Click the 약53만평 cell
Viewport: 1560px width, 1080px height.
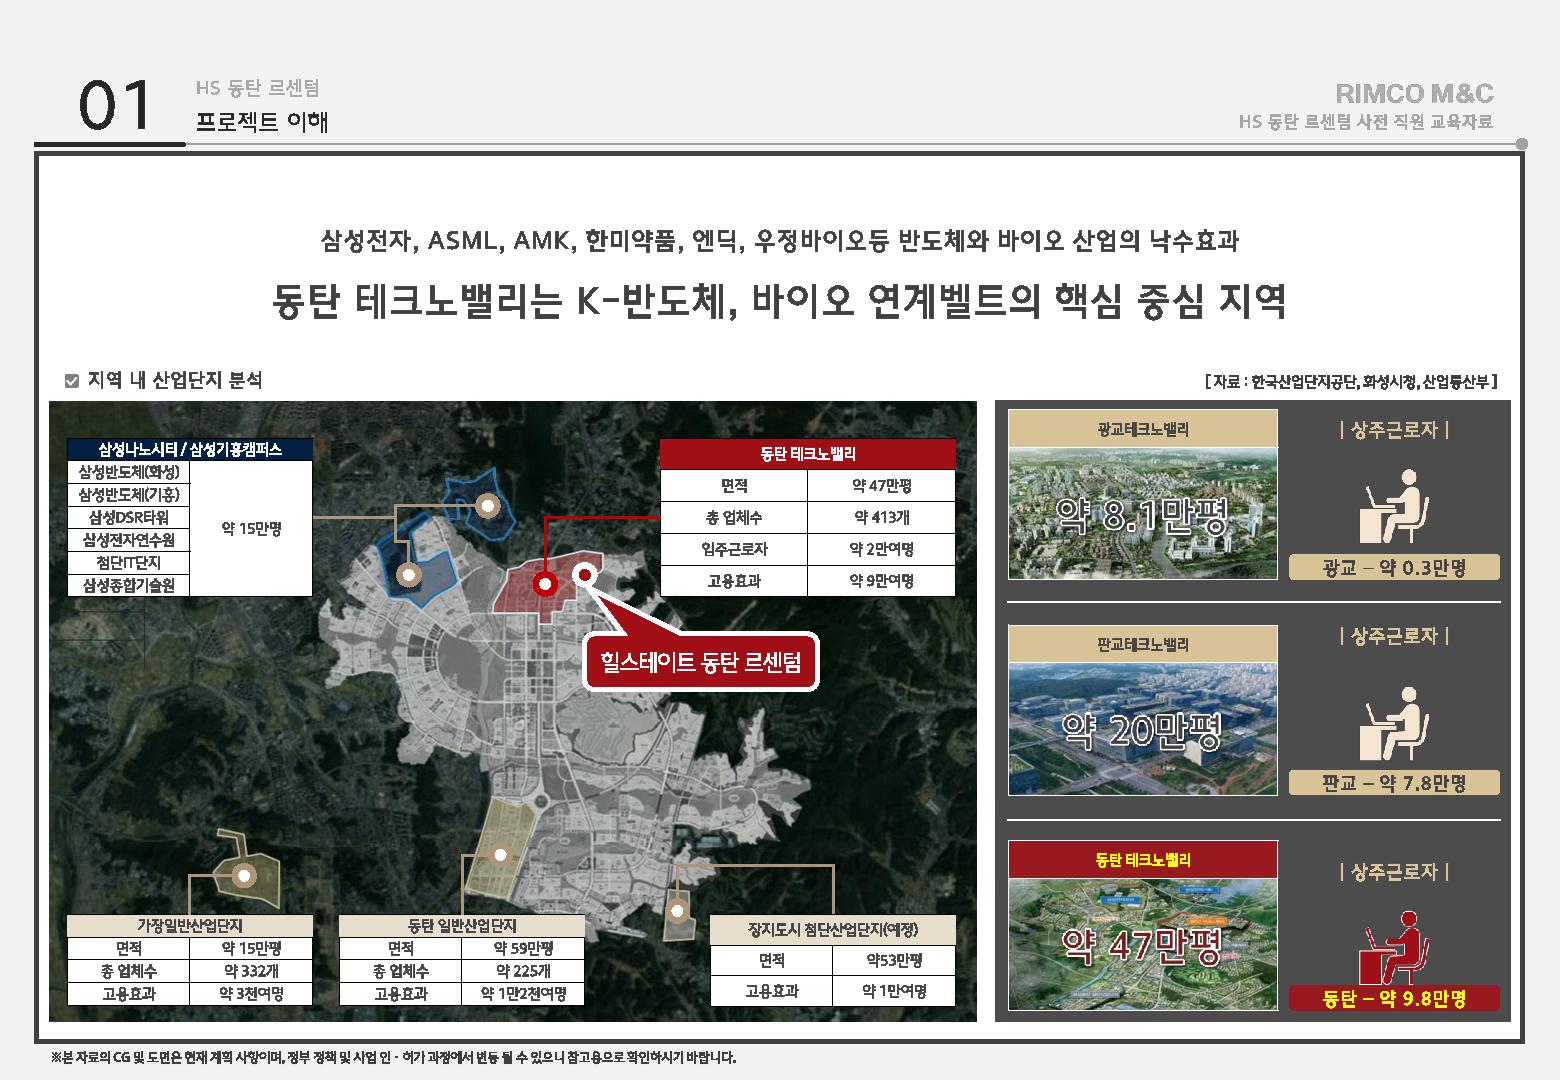(x=894, y=961)
